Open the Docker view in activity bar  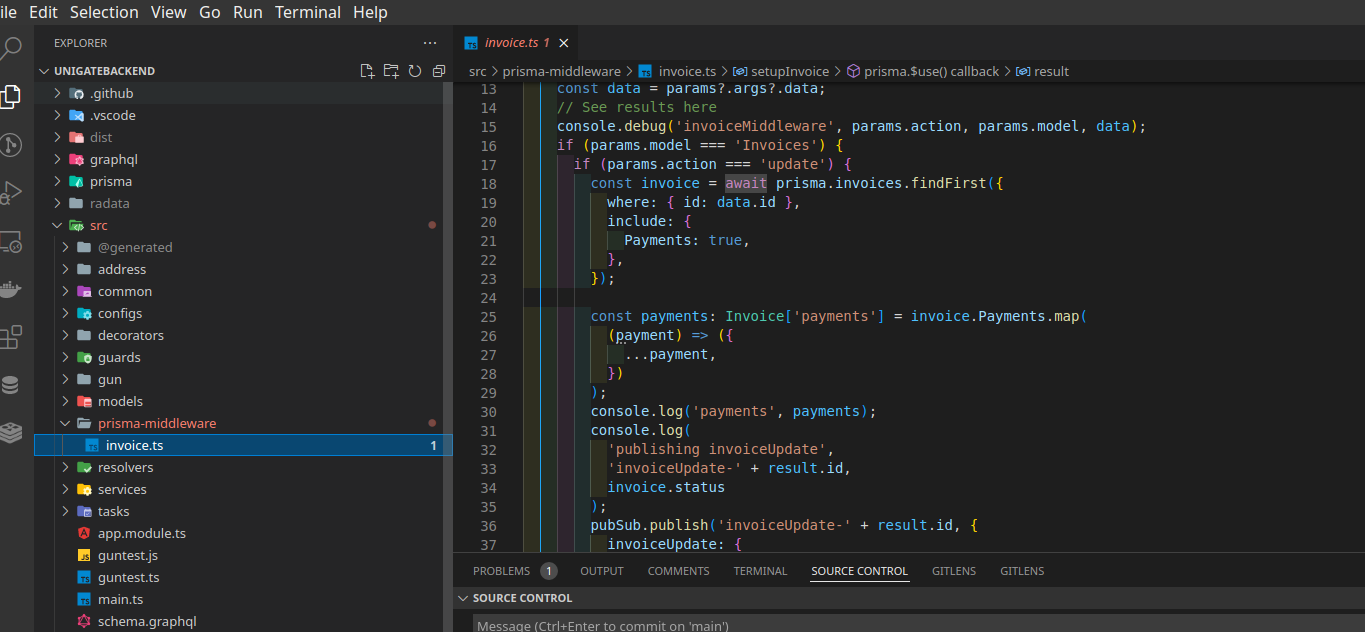[x=11, y=290]
